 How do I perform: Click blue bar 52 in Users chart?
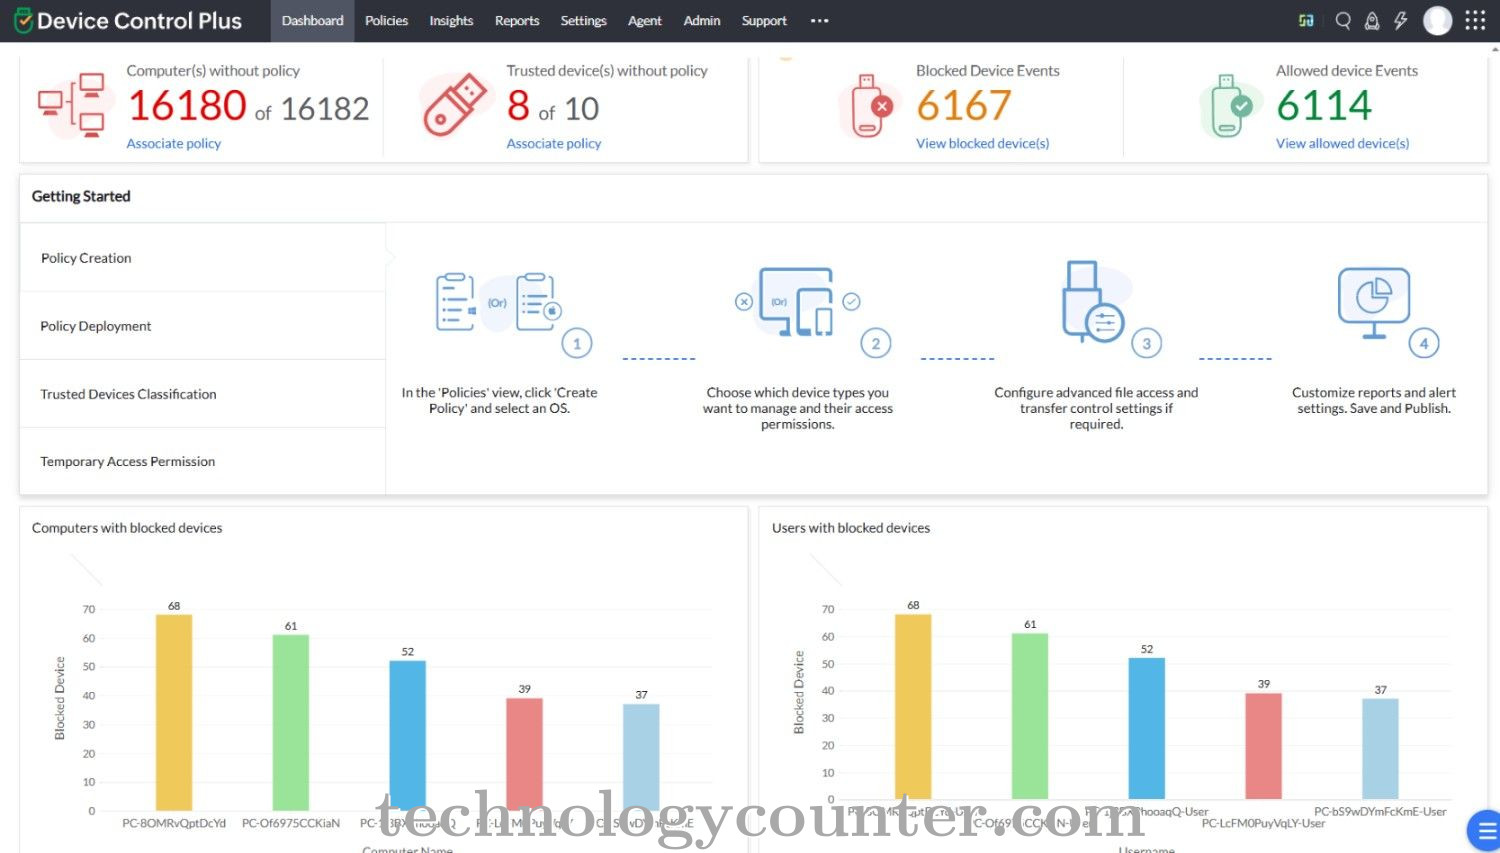tap(1147, 728)
